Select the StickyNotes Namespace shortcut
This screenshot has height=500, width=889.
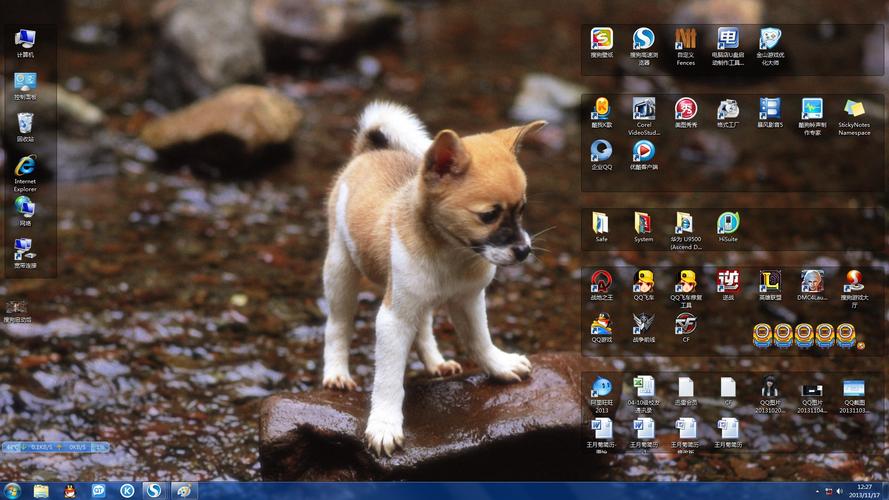tap(854, 109)
